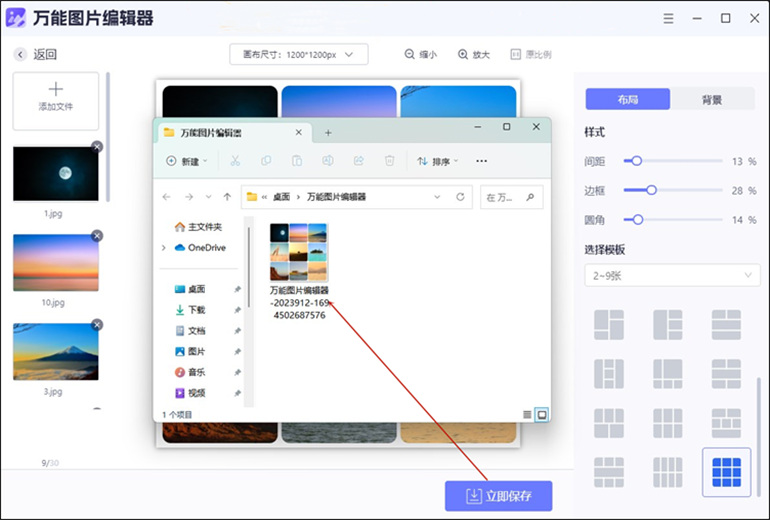Screen dimensions: 770x520
Task: Switch to the 背景 background tab
Action: (x=712, y=100)
